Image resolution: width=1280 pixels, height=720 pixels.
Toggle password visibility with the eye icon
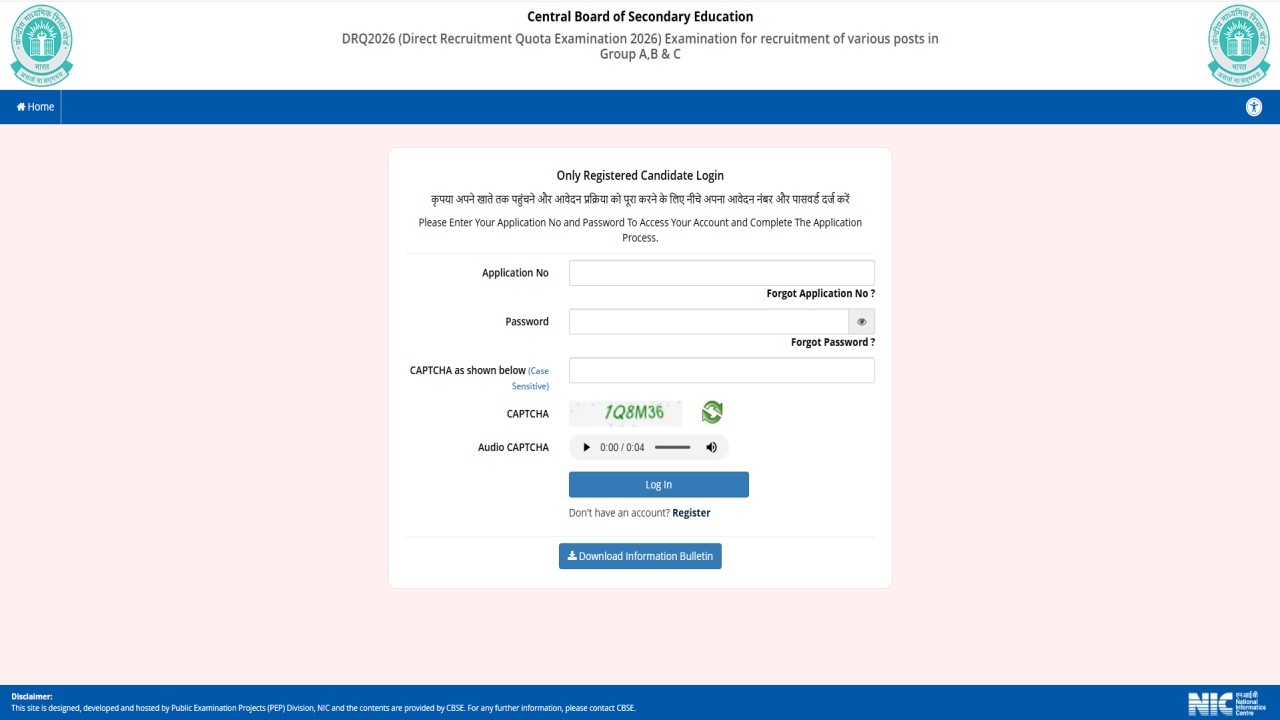[x=861, y=321]
